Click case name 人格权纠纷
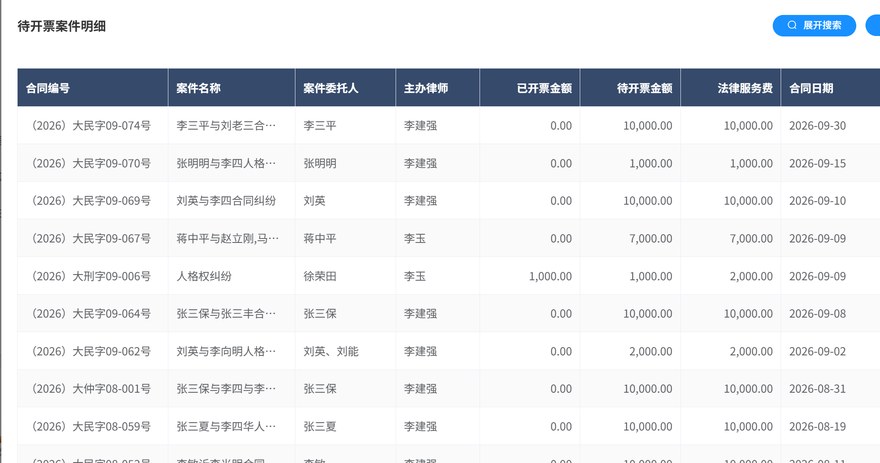Screen dimensions: 880x463 [x=204, y=276]
